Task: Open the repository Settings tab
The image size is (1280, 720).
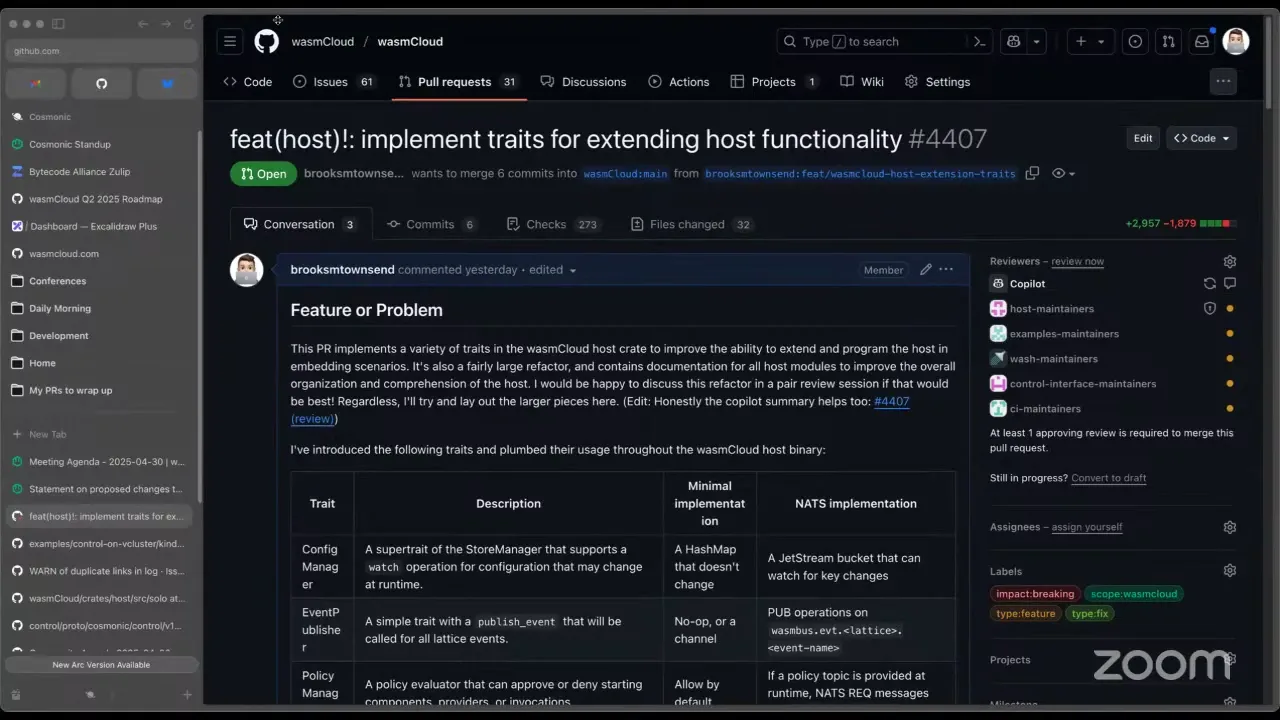Action: click(x=937, y=82)
